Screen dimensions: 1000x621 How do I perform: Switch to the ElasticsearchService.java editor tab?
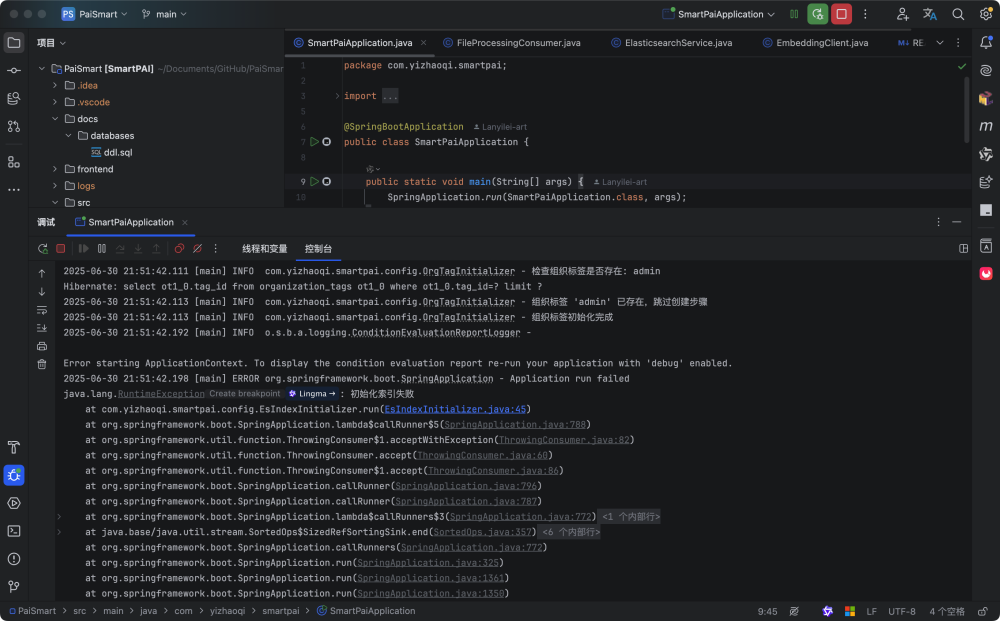(678, 43)
